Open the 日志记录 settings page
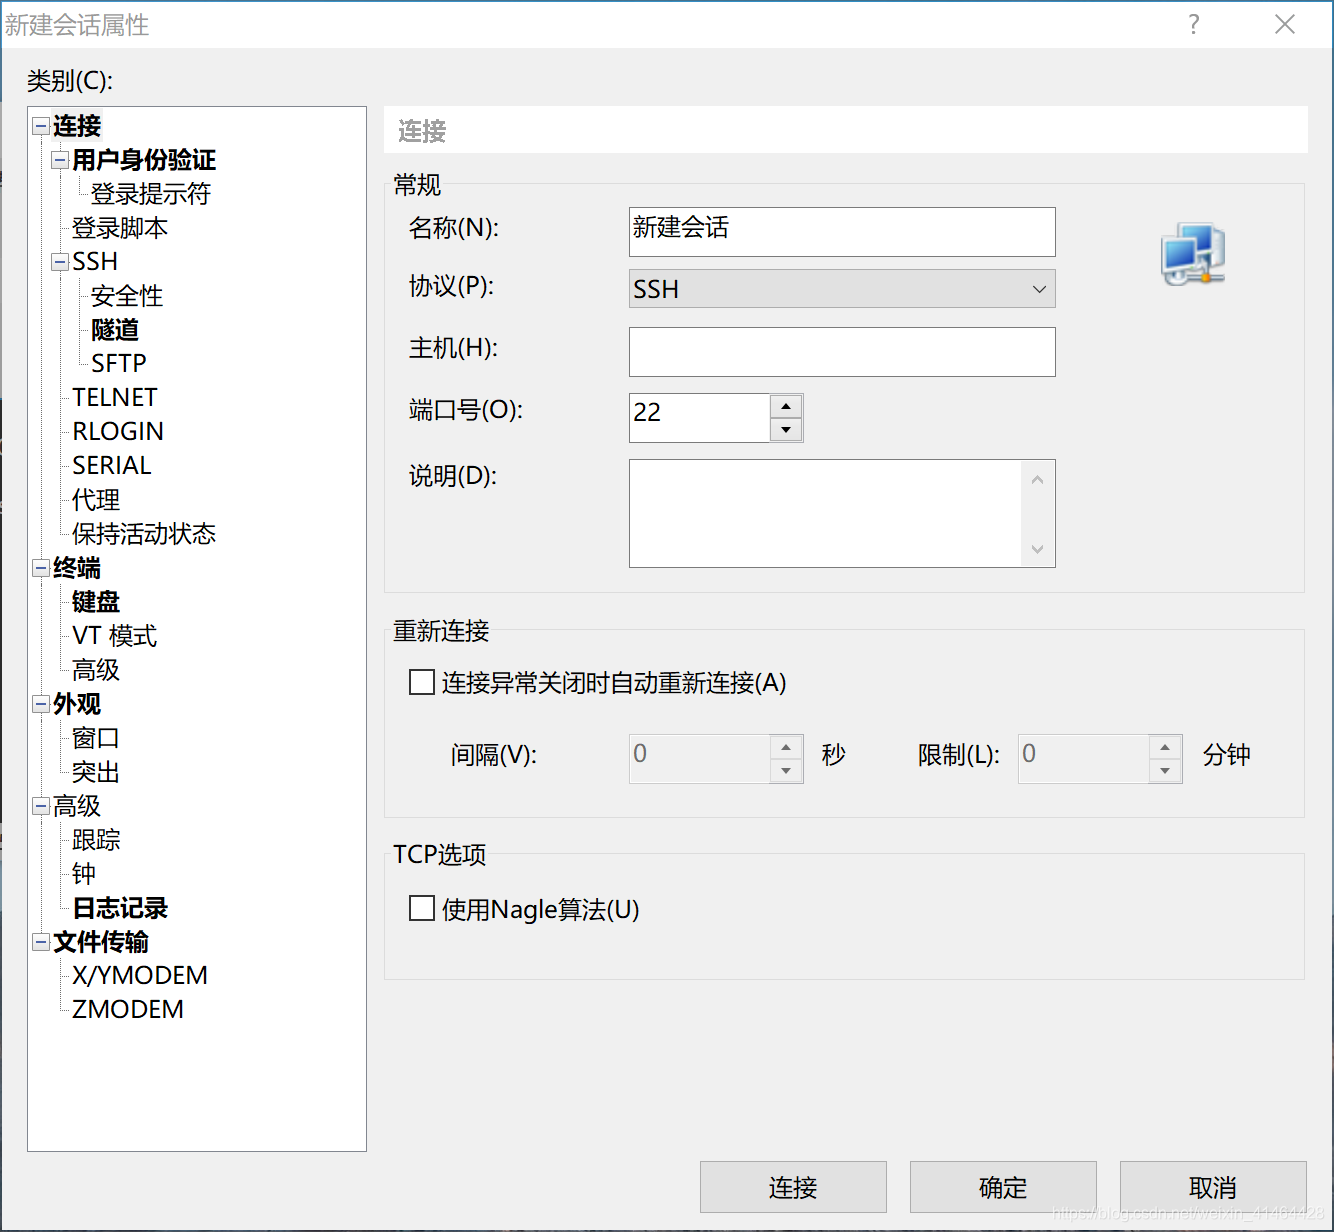This screenshot has height=1232, width=1334. click(x=118, y=908)
